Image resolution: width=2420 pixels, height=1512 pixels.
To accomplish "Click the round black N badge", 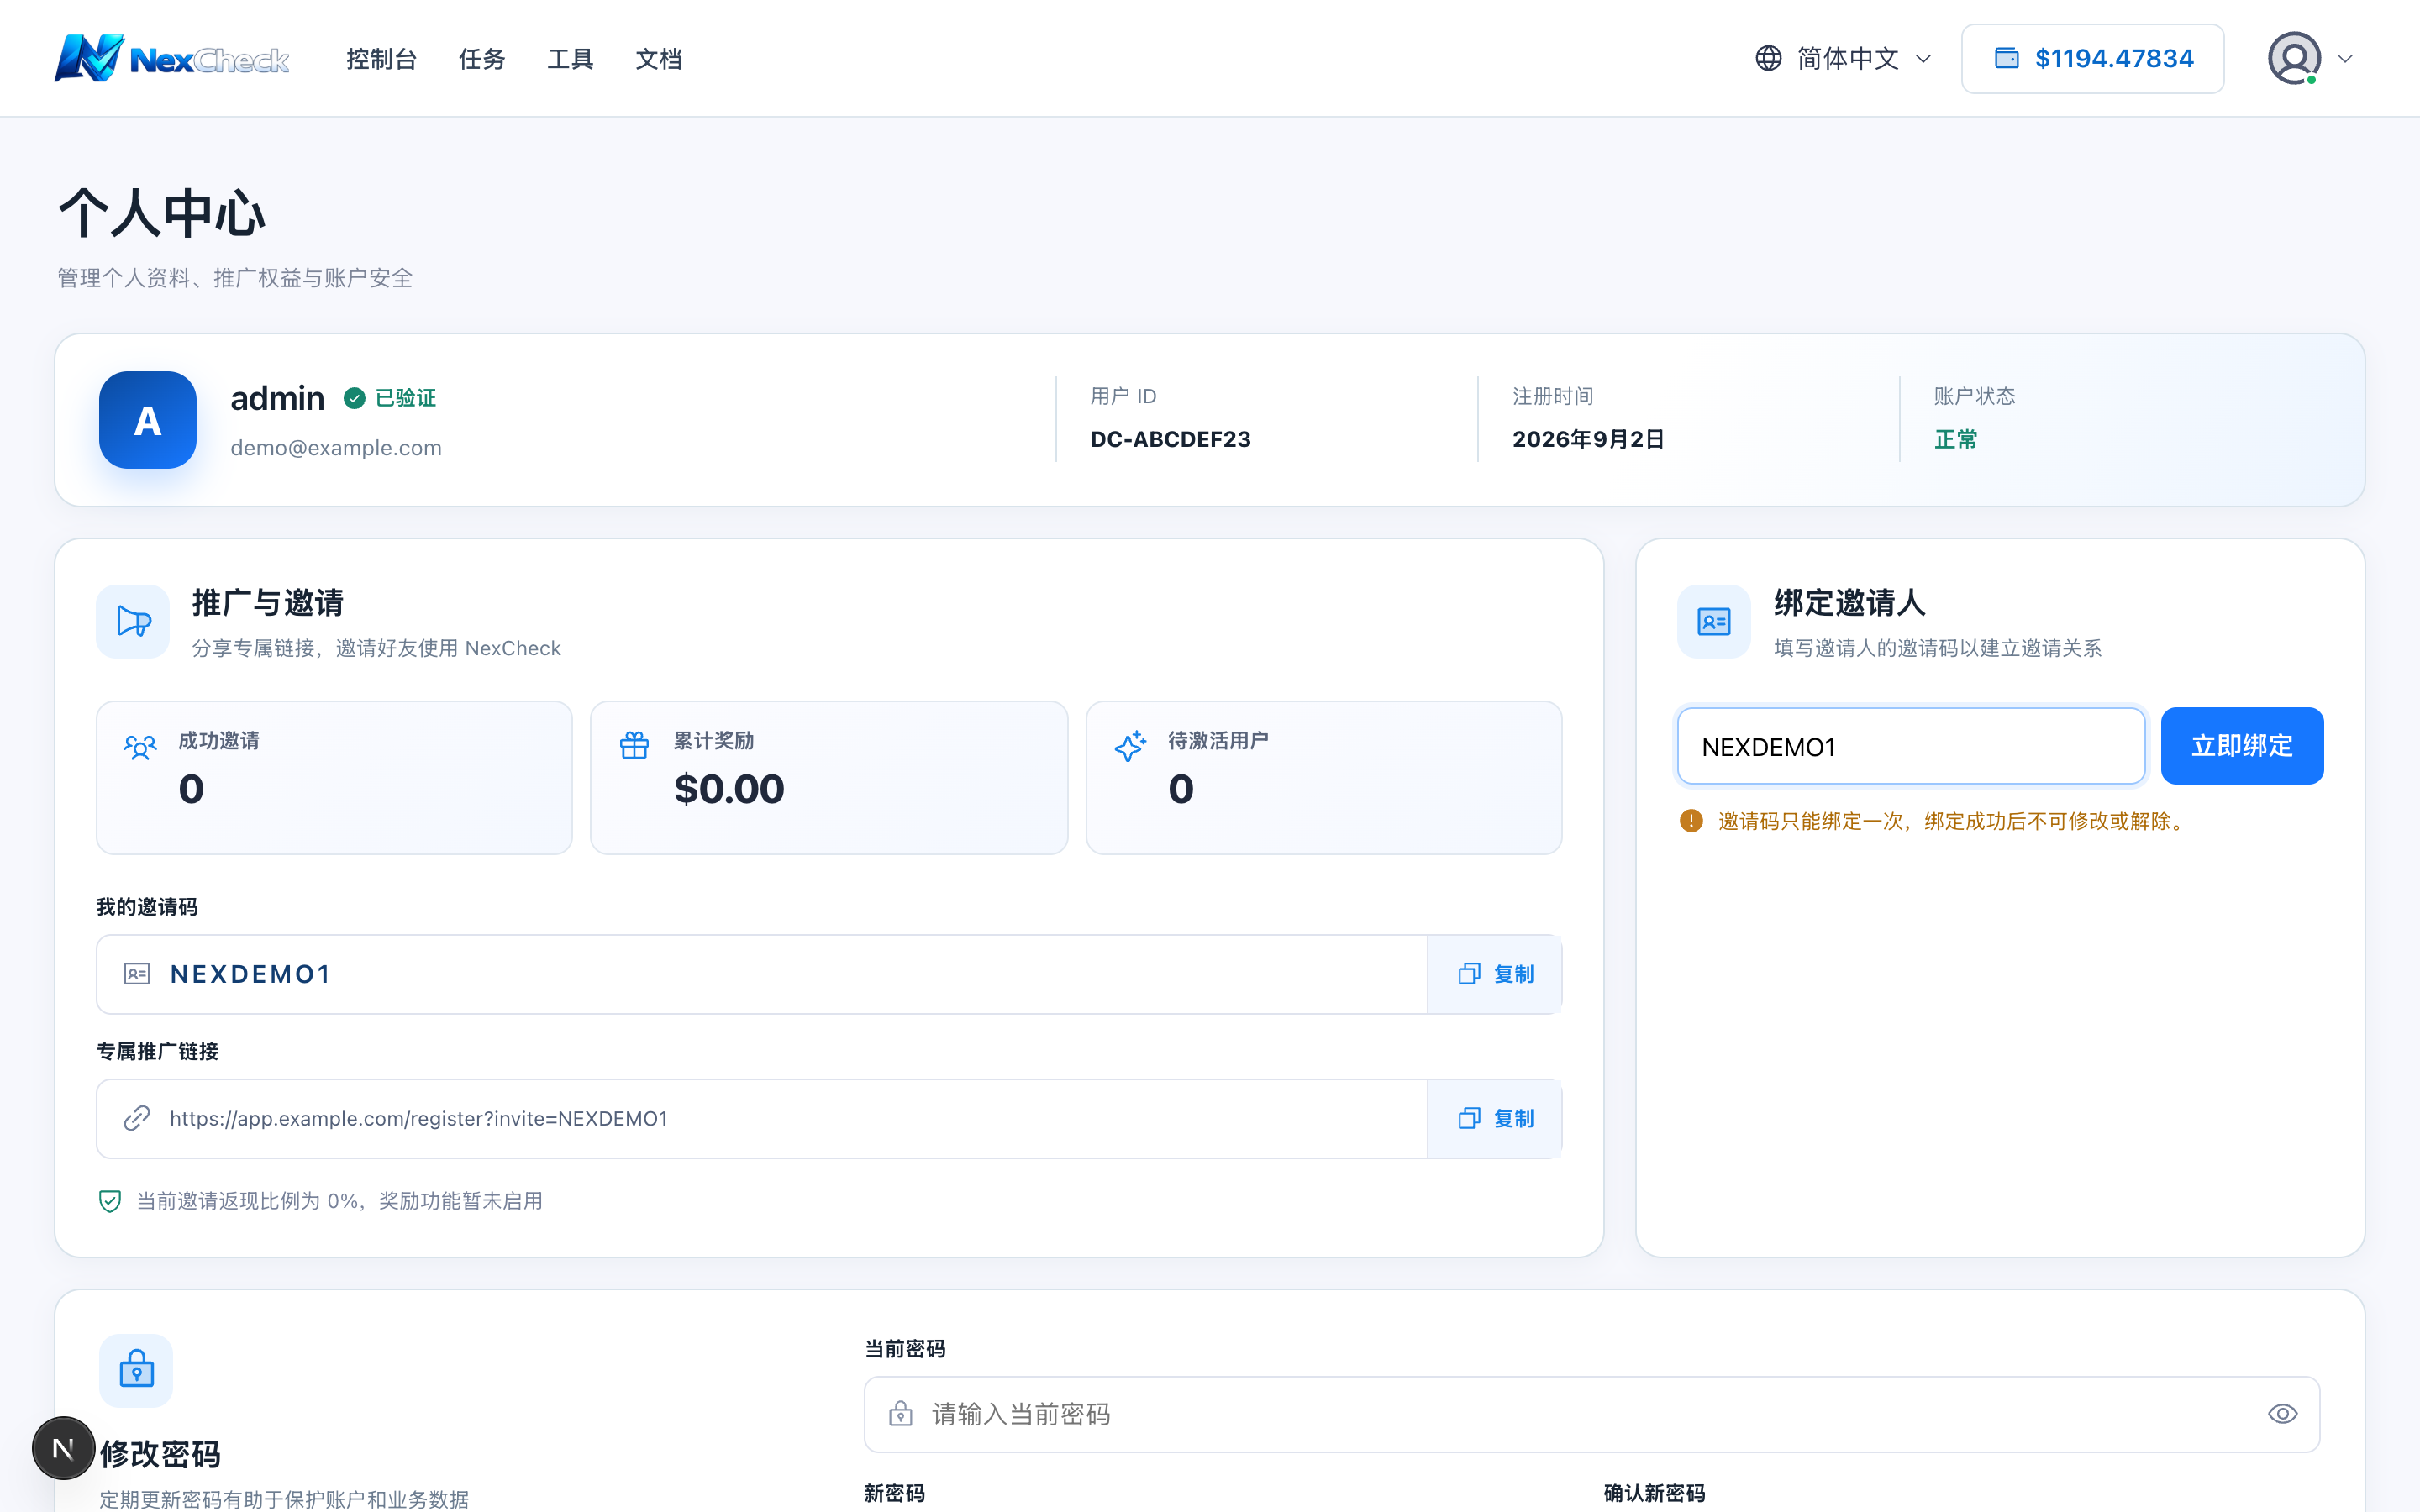I will tap(63, 1448).
